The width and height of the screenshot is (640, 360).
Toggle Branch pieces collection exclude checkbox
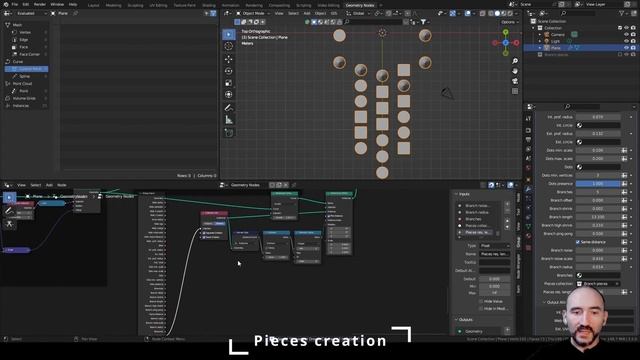point(620,54)
